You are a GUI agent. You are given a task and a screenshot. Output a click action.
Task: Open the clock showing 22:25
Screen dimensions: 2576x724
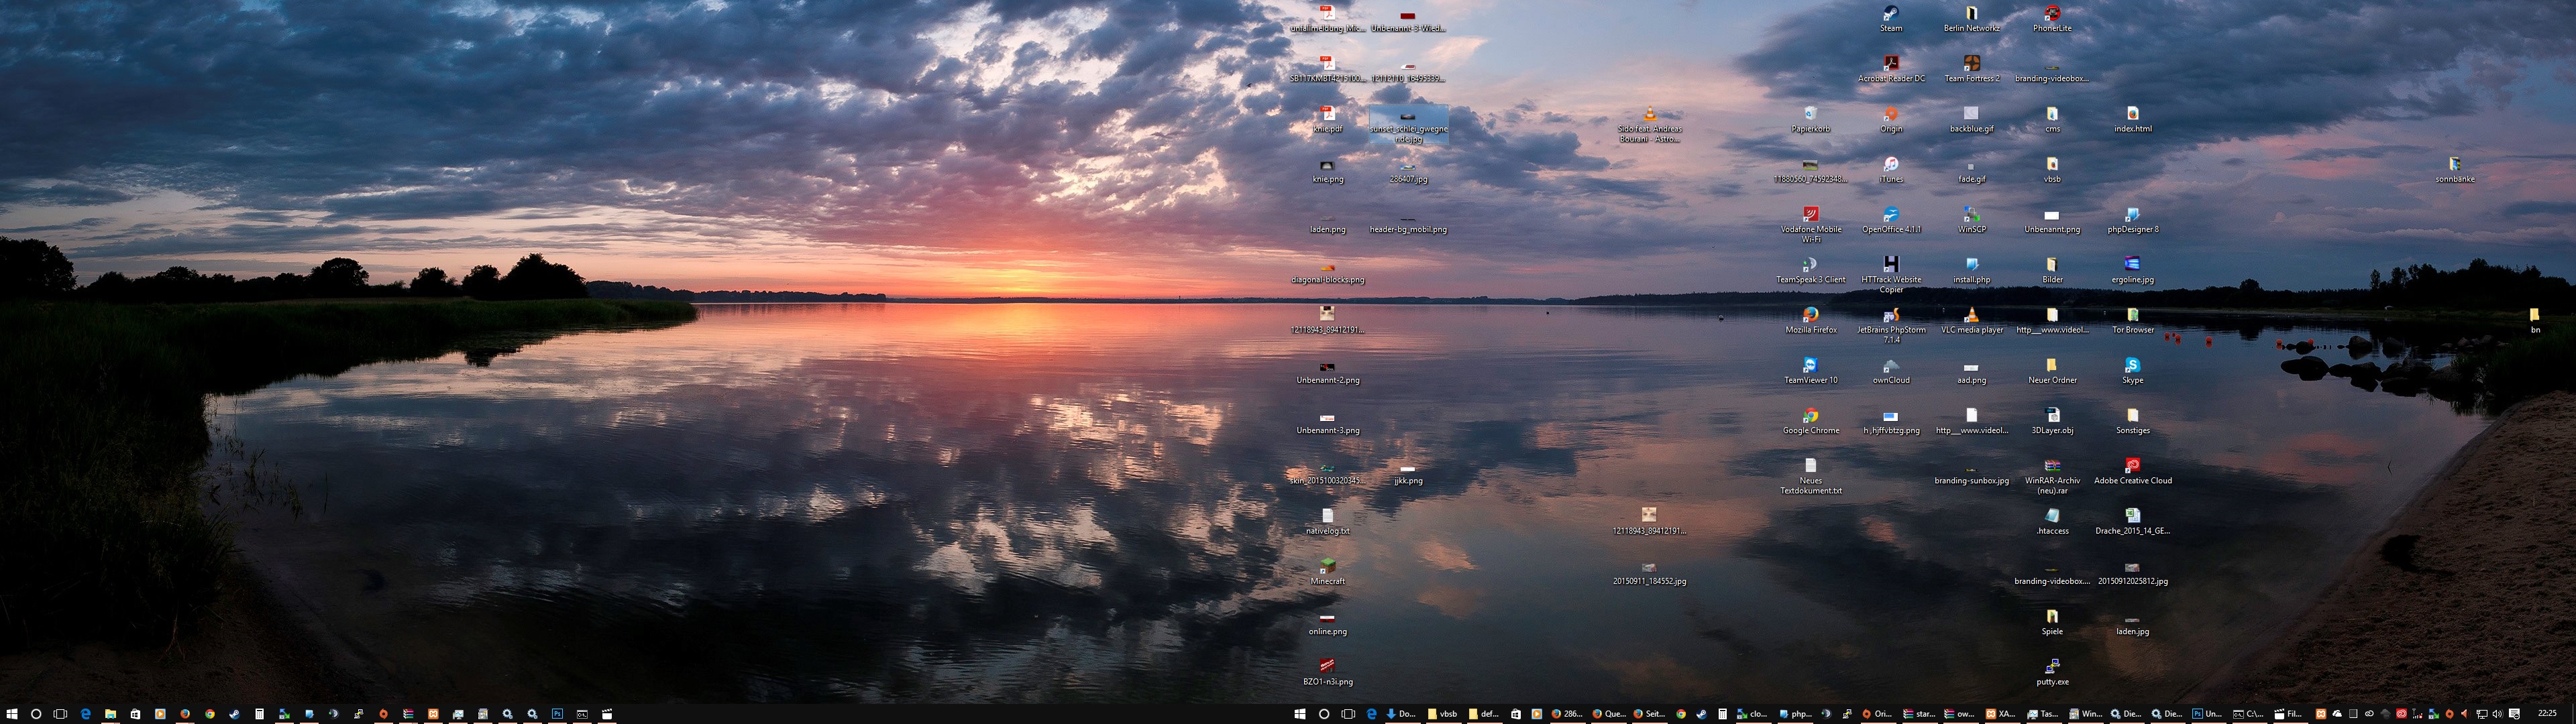[2547, 714]
